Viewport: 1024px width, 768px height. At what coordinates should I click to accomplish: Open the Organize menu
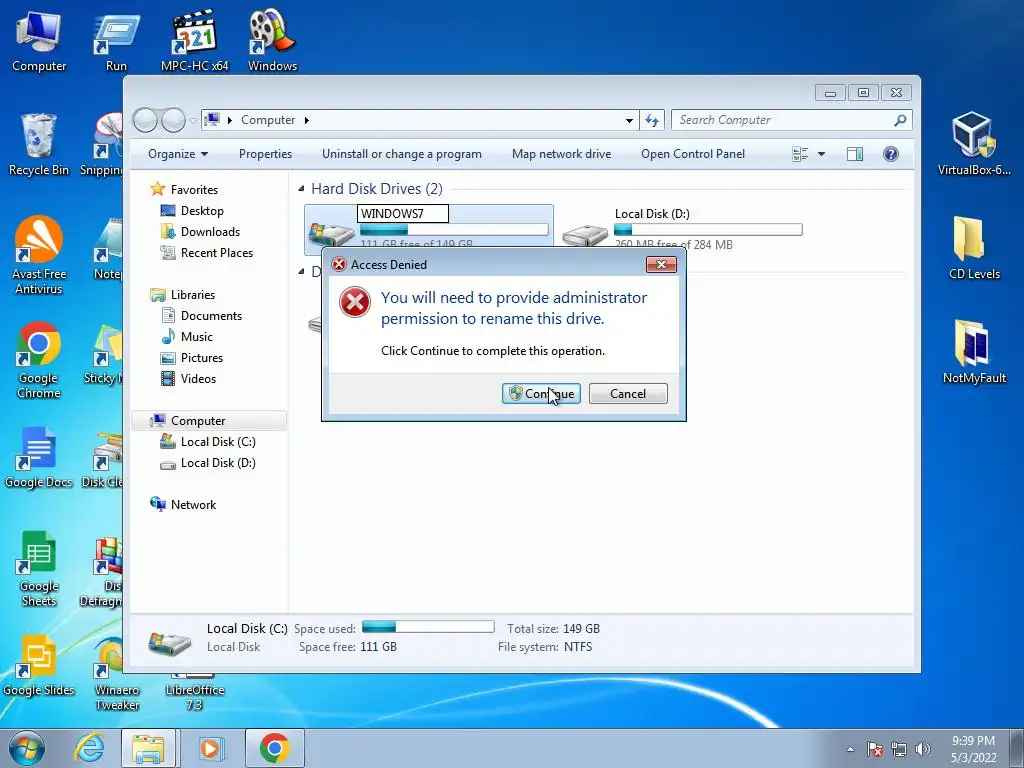coord(178,154)
